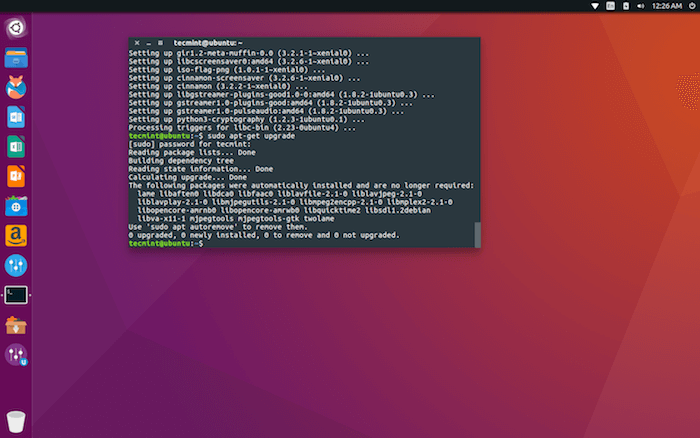Open the tweak tool icon with badge
Screen dimensions: 700x438
[x=16, y=355]
